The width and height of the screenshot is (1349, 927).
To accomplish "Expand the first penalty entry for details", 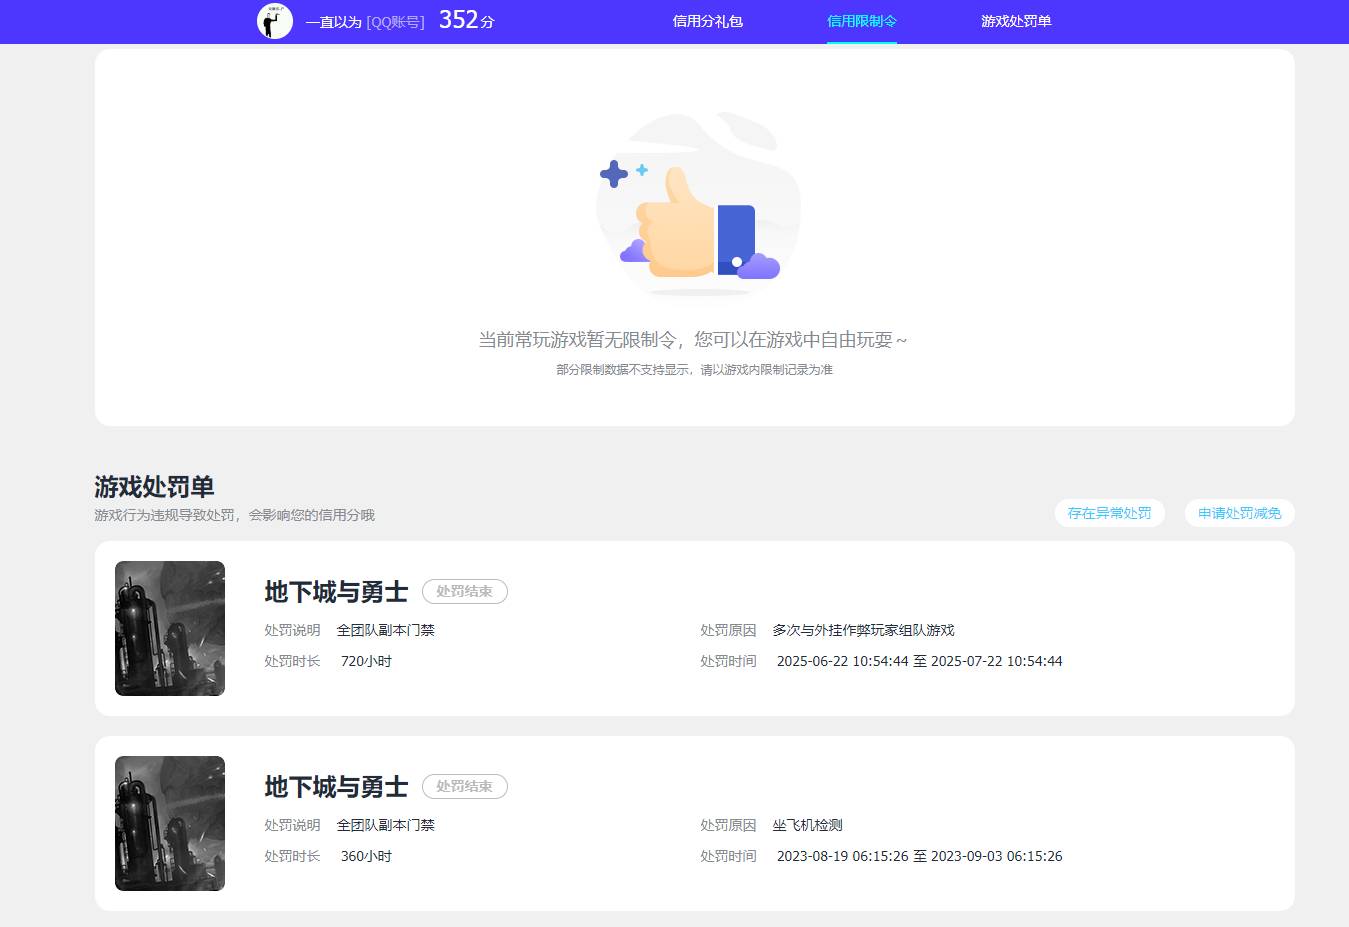I will [693, 628].
